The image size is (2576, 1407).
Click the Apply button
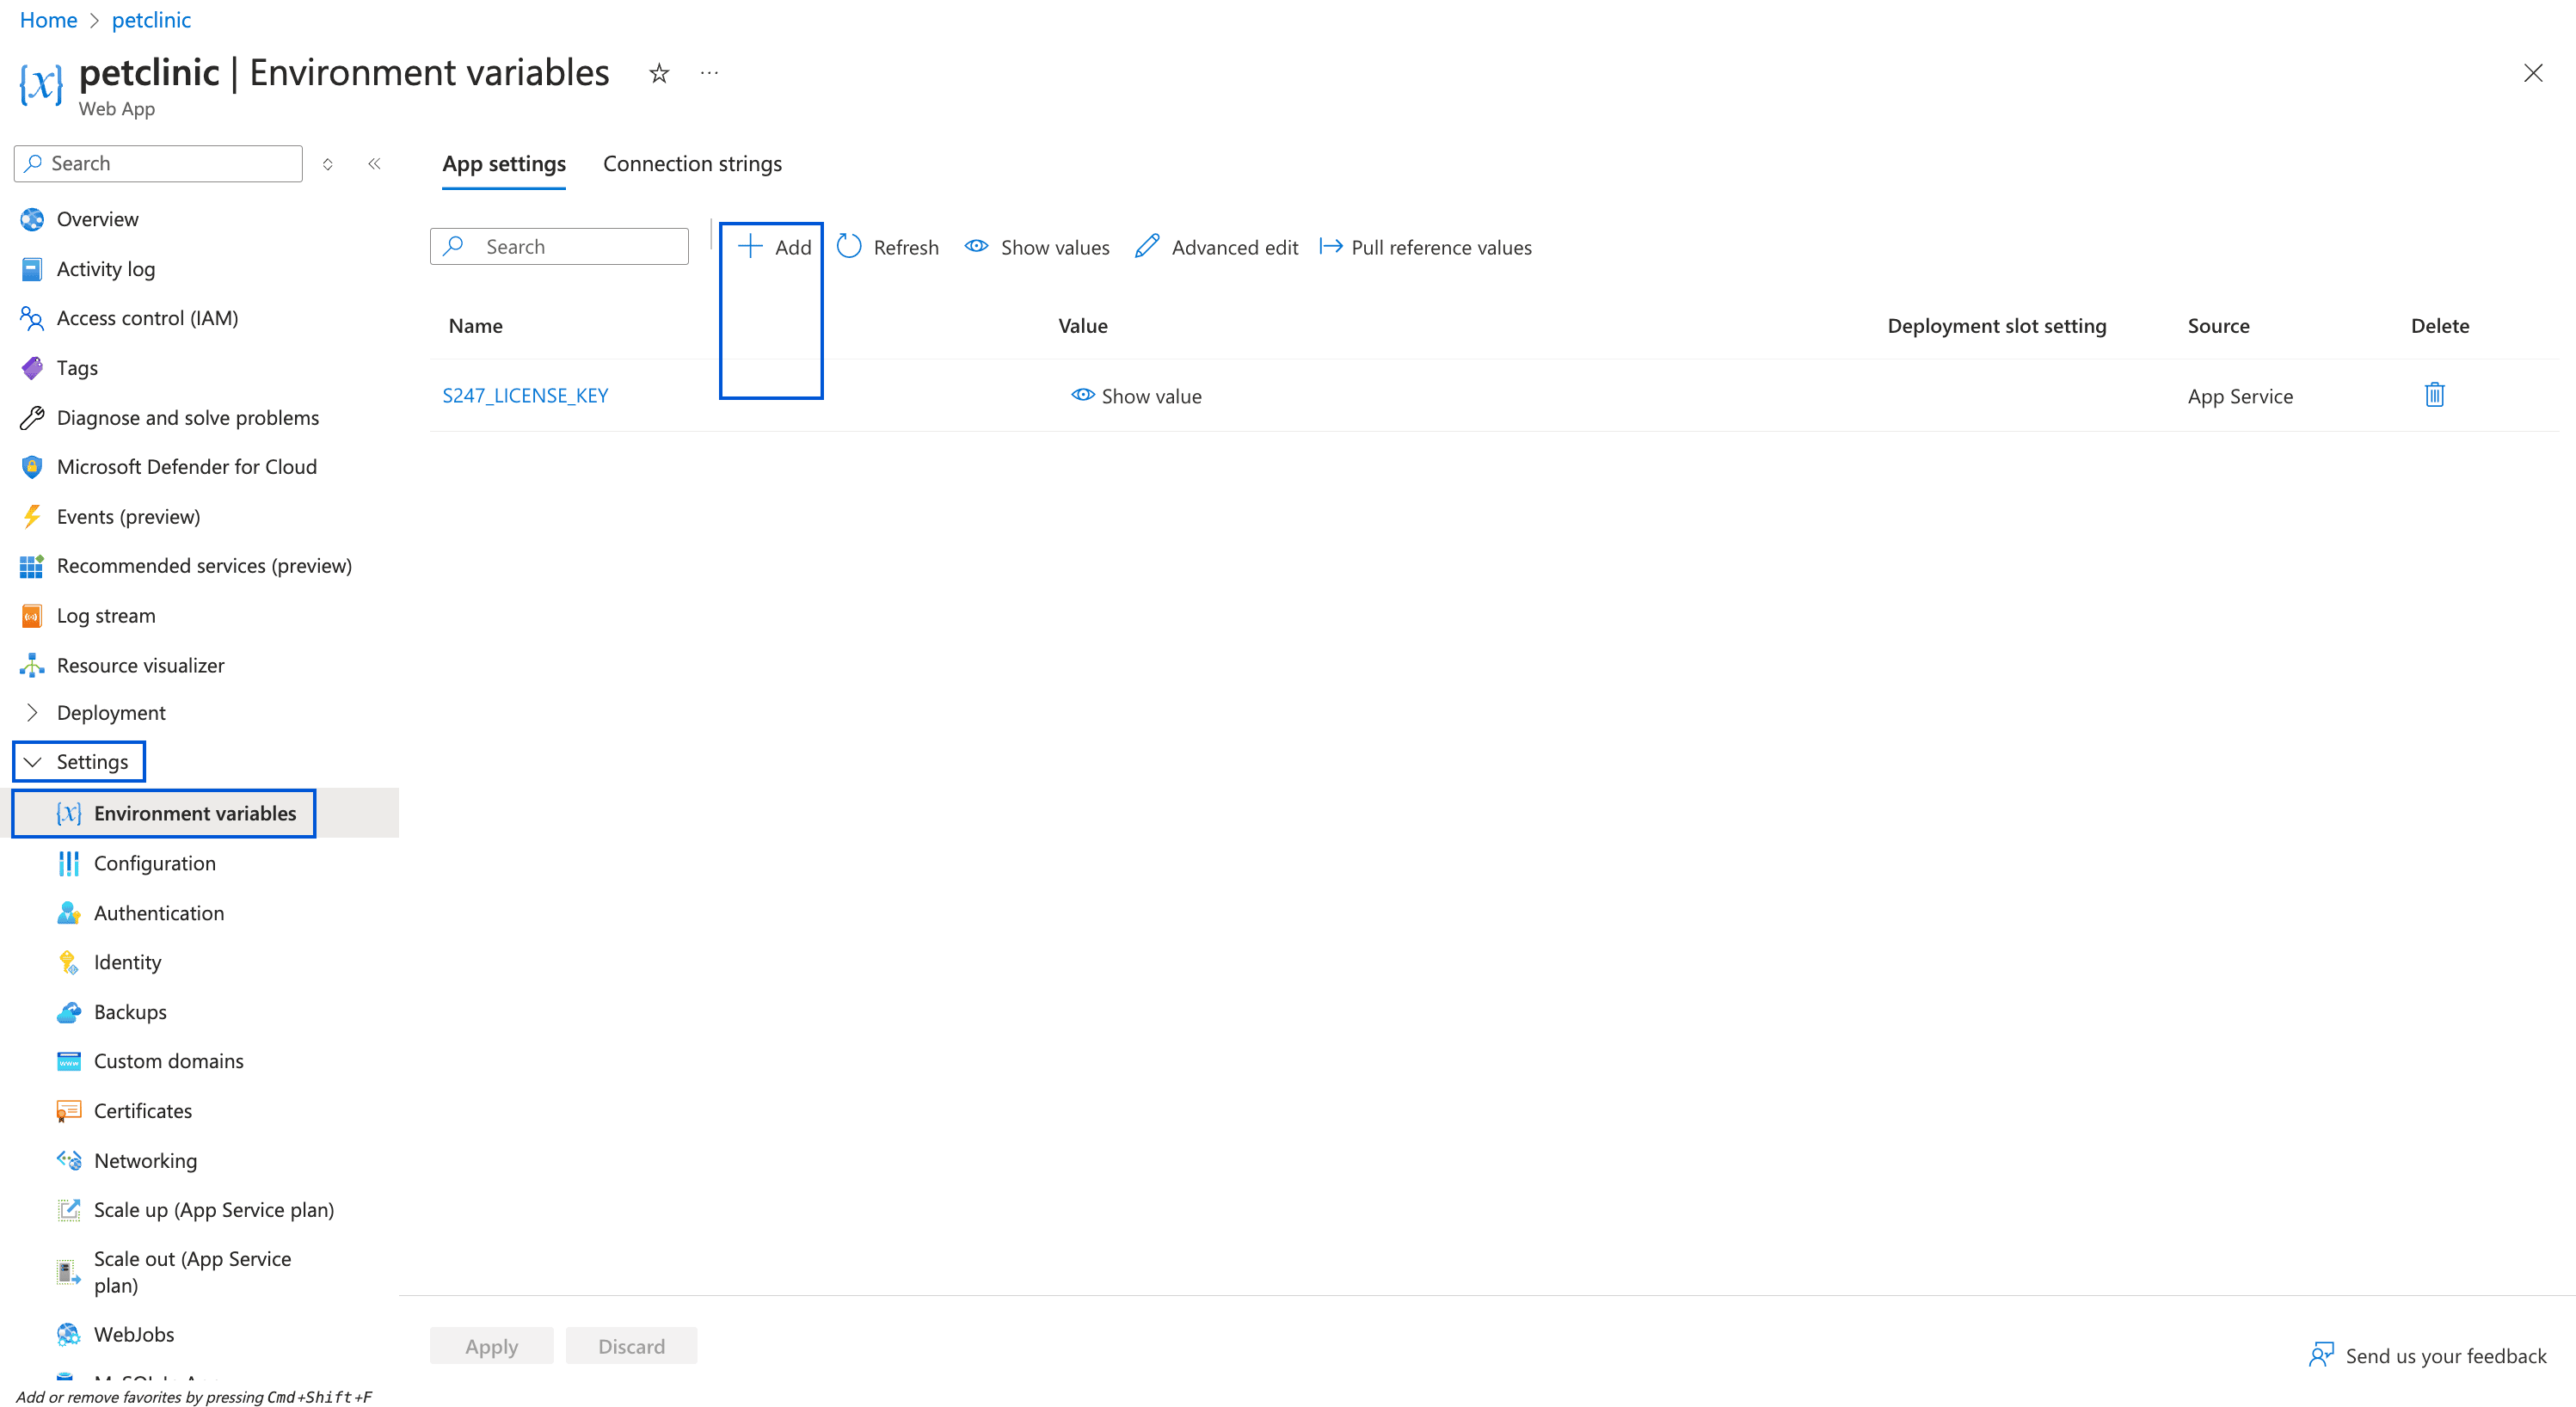491,1345
